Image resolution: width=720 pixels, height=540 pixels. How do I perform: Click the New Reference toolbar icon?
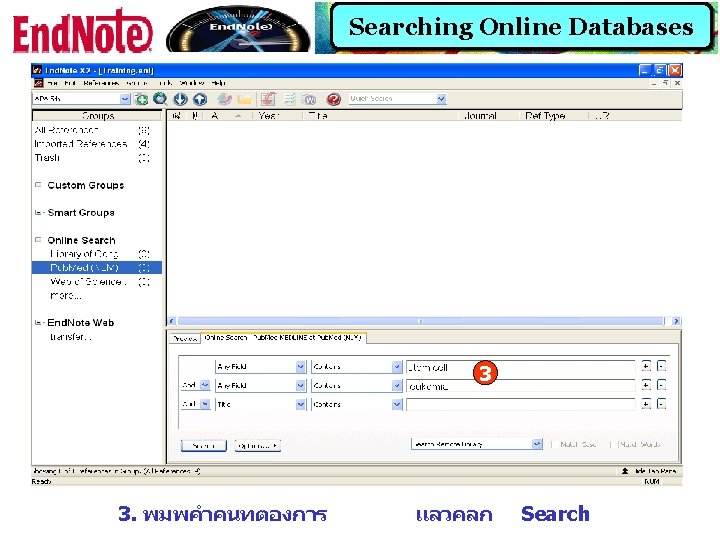pos(141,99)
